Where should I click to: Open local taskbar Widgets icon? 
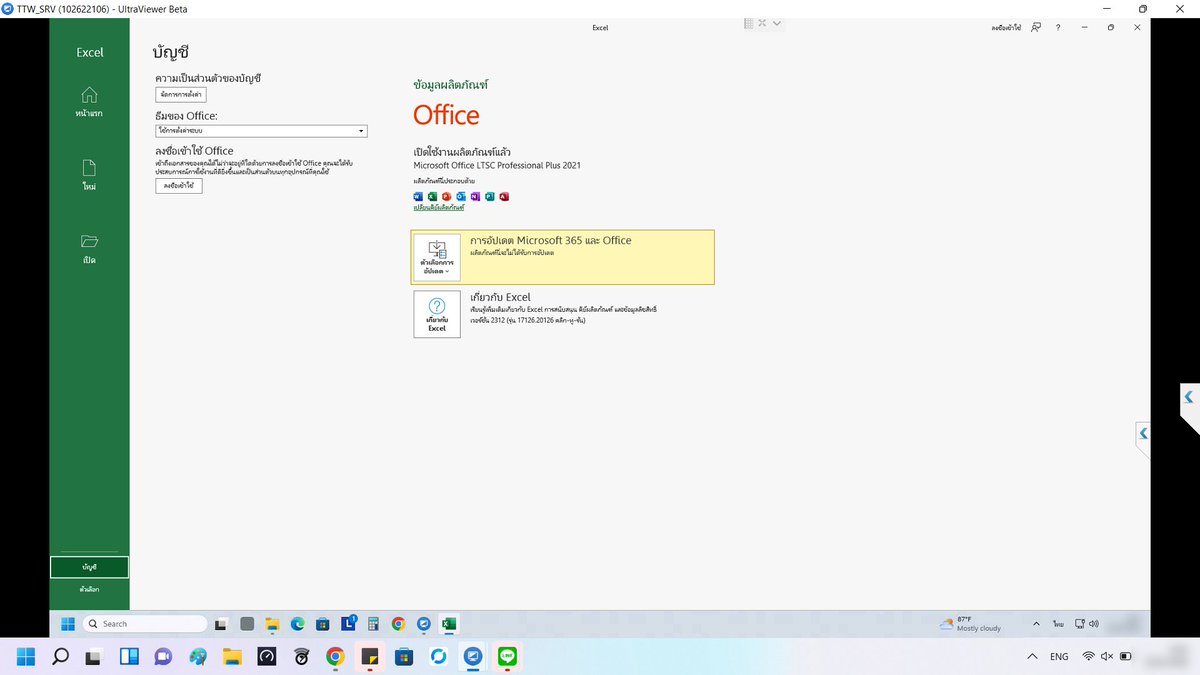[x=129, y=657]
